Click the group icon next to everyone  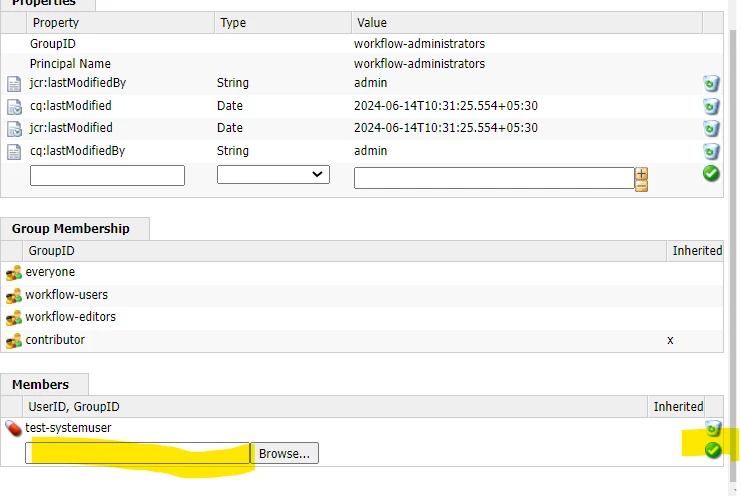point(14,273)
